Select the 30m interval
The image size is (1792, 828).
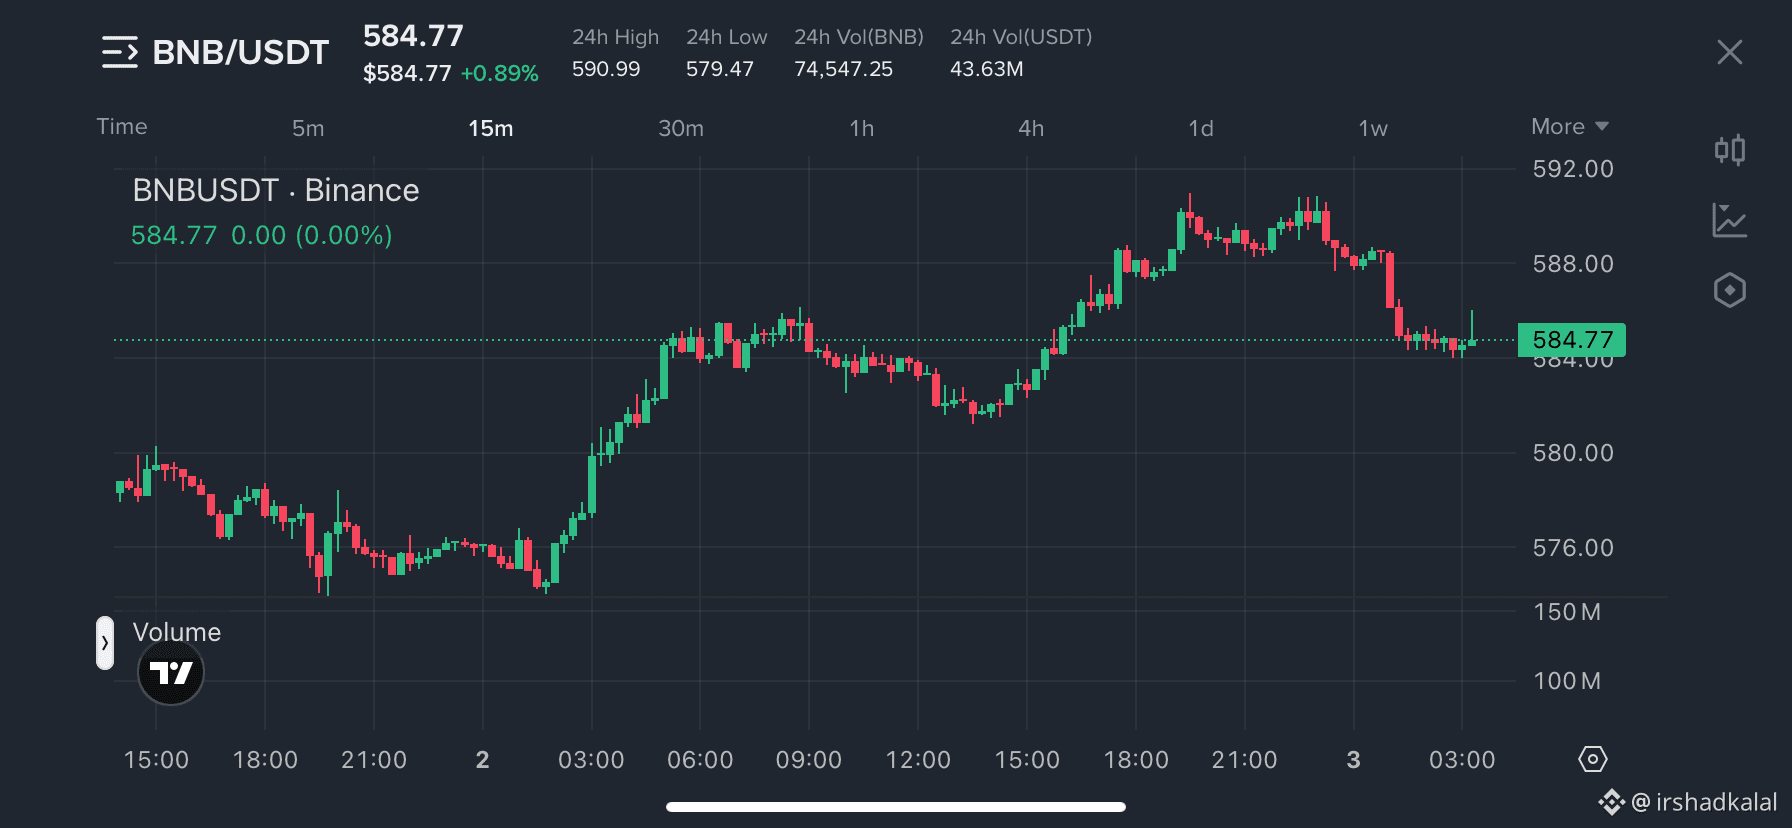pos(681,128)
